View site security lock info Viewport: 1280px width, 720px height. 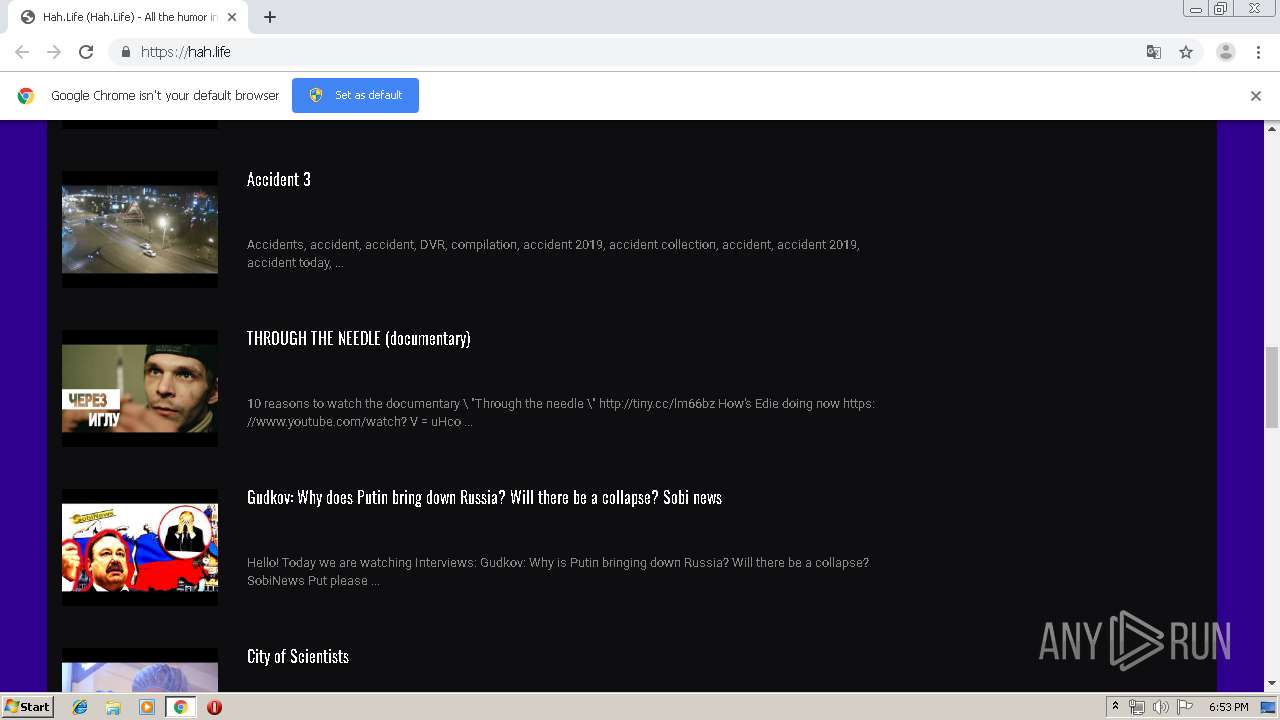[x=125, y=52]
